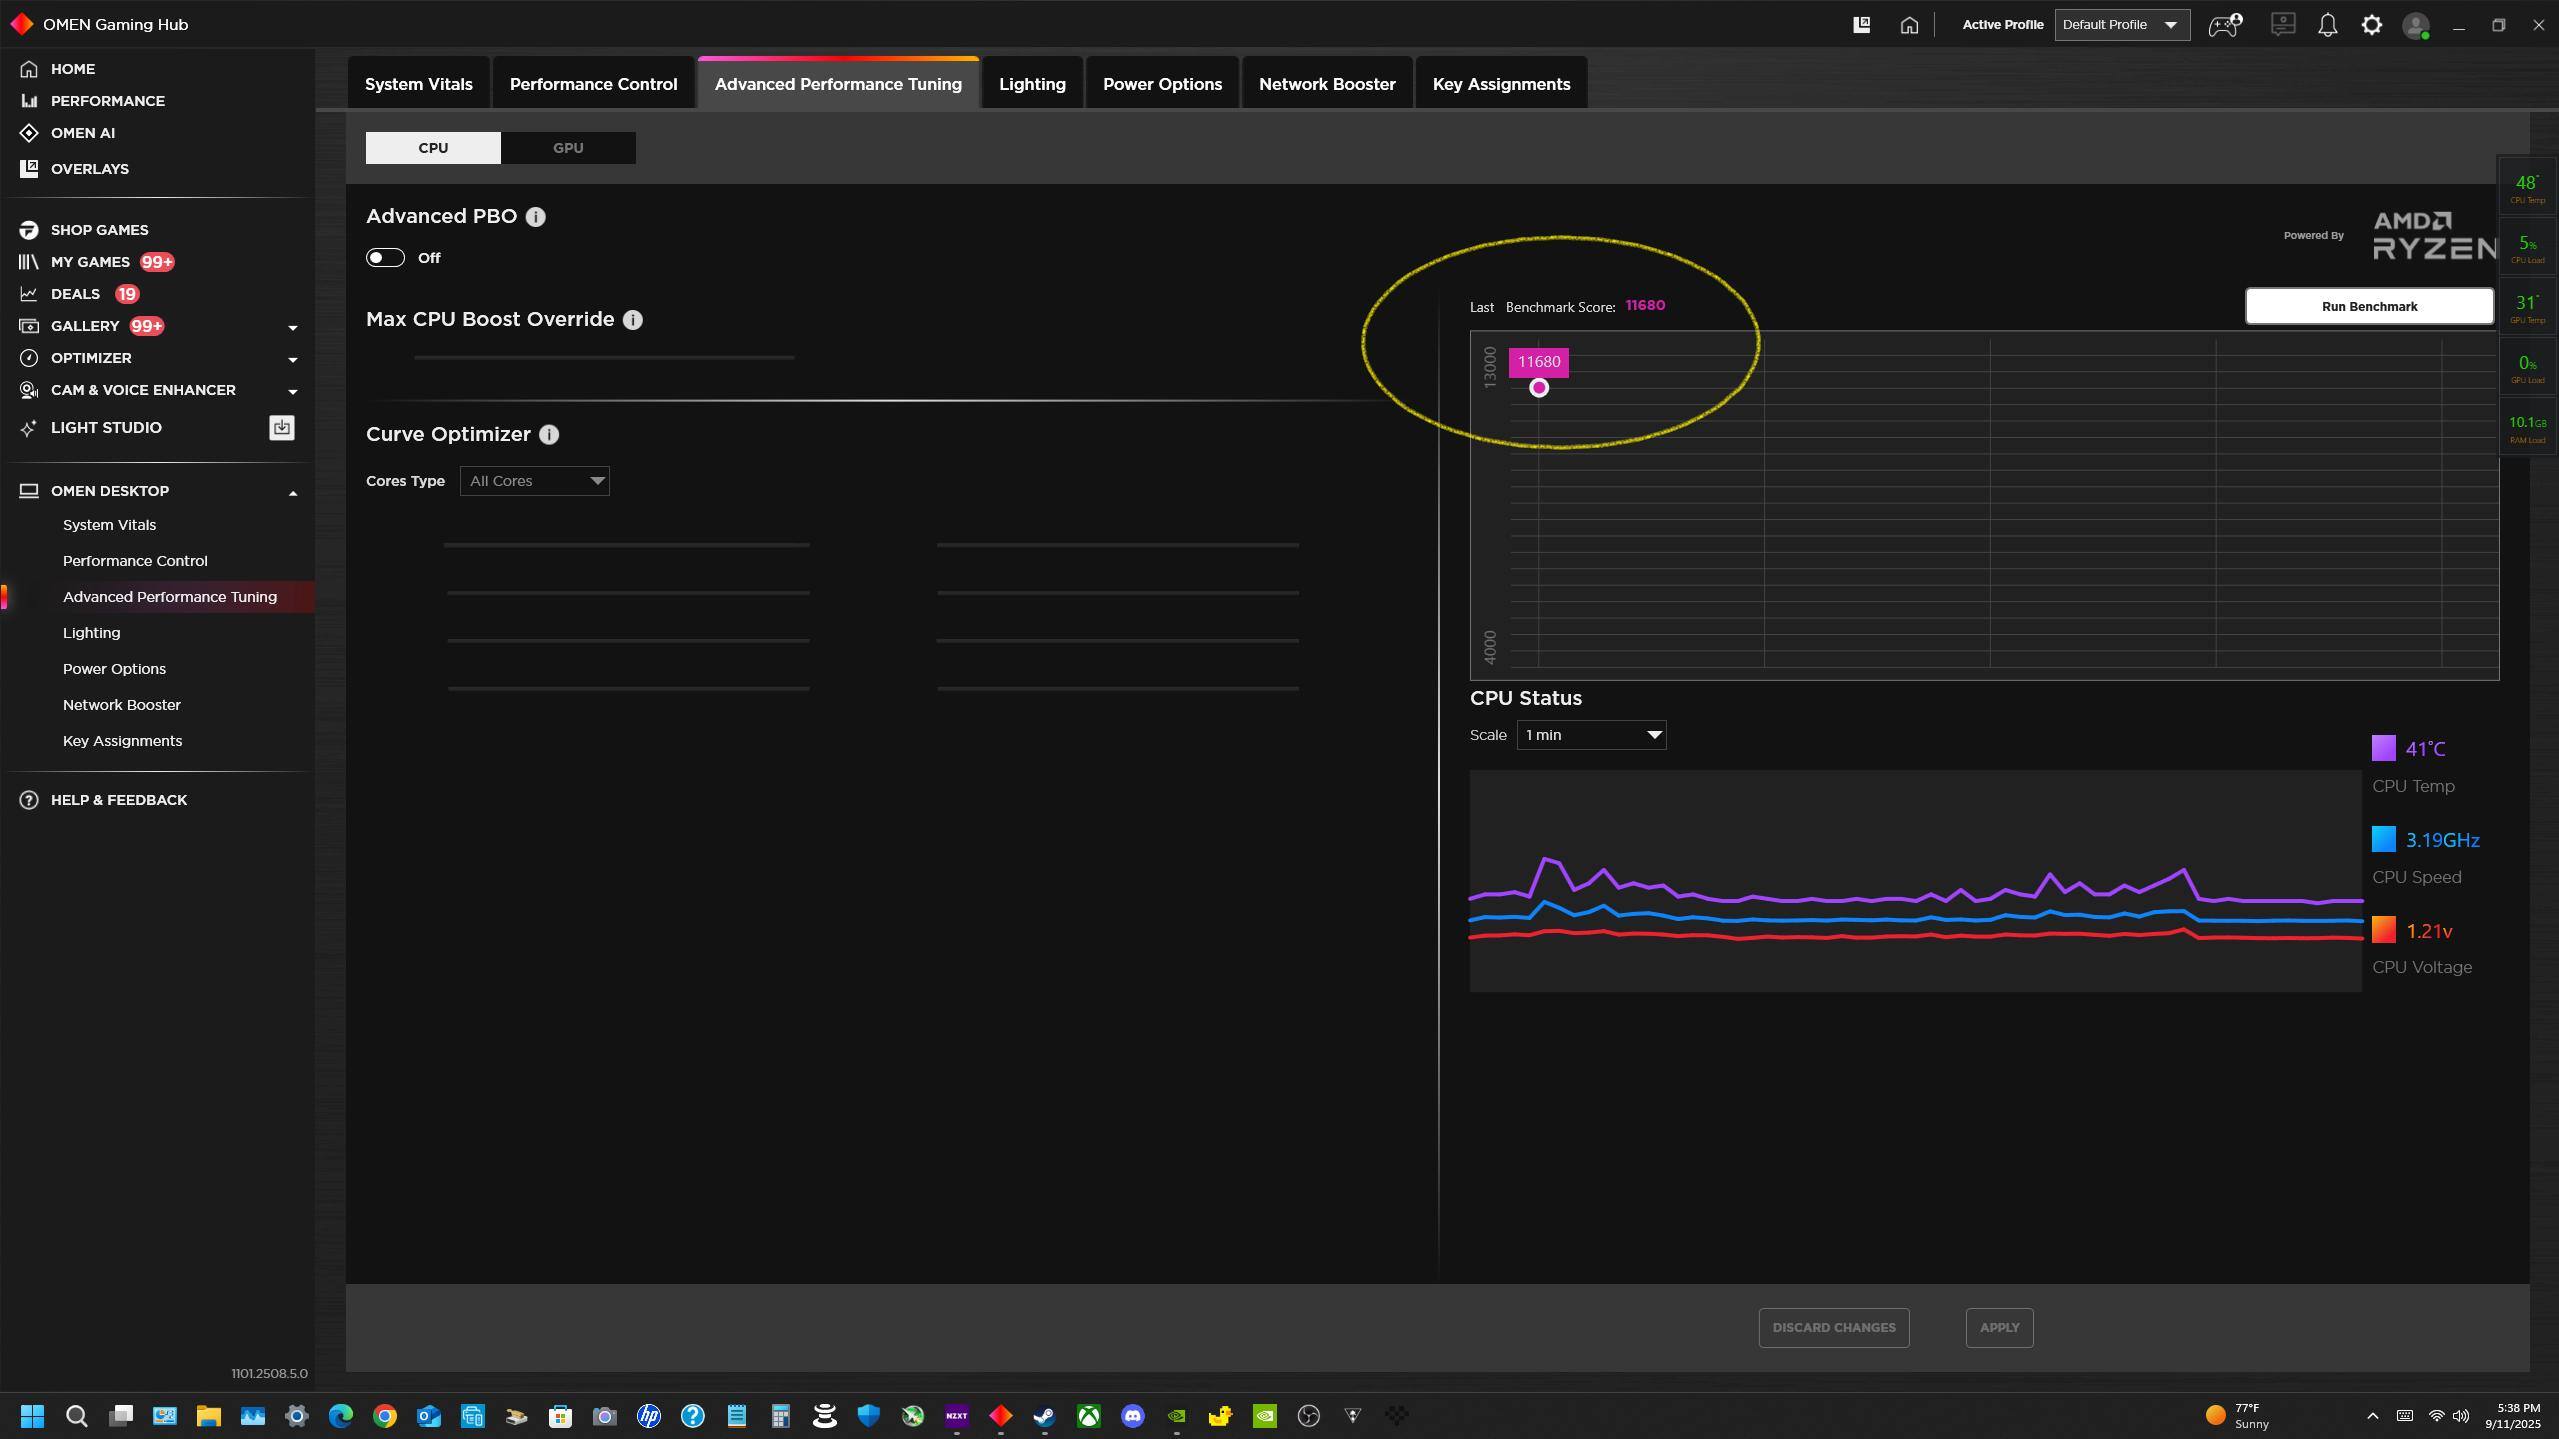The height and width of the screenshot is (1439, 2559).
Task: Open Help & Feedback in the sidebar
Action: (118, 800)
